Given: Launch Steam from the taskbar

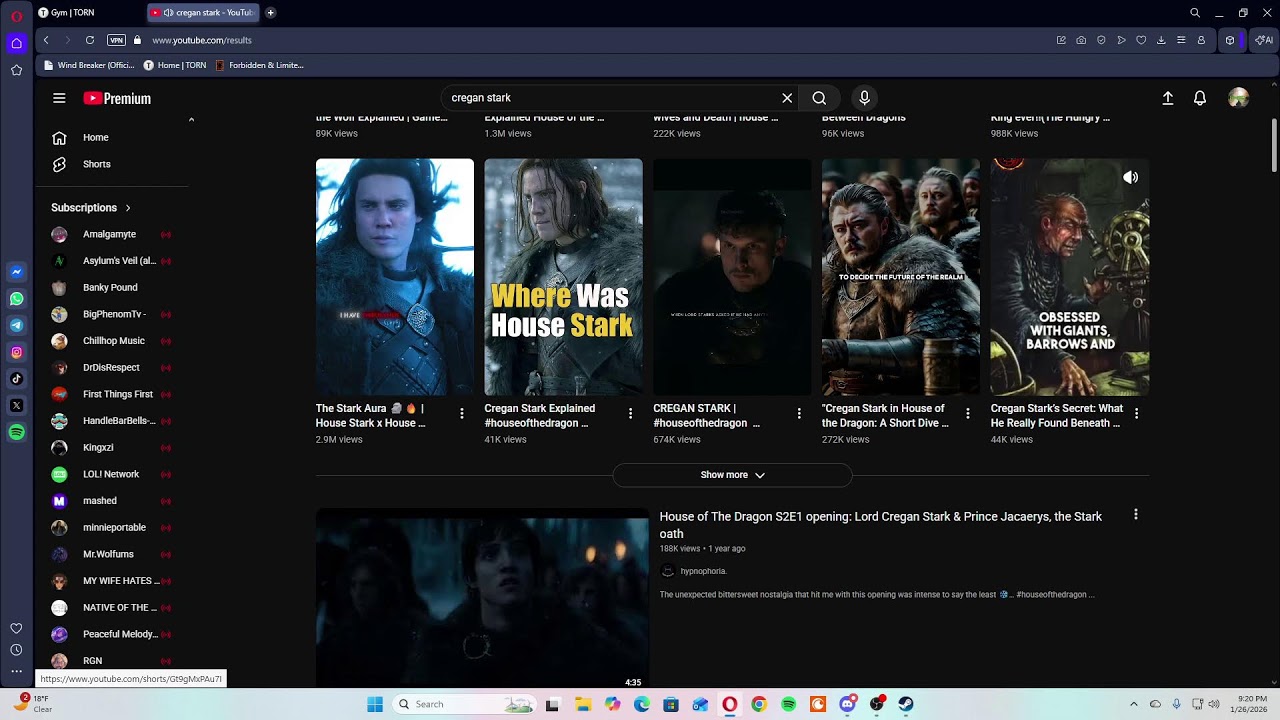Looking at the screenshot, I should (x=906, y=704).
